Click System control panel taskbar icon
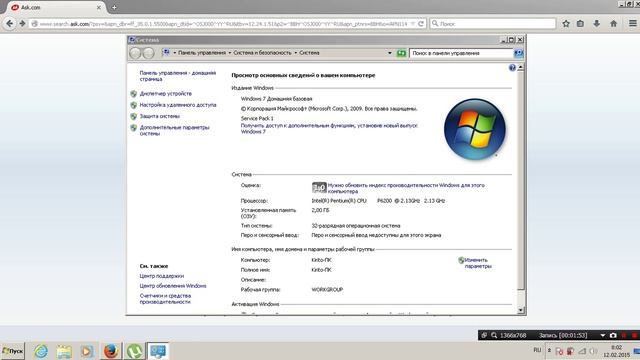This screenshot has width=640, height=360. 158,351
